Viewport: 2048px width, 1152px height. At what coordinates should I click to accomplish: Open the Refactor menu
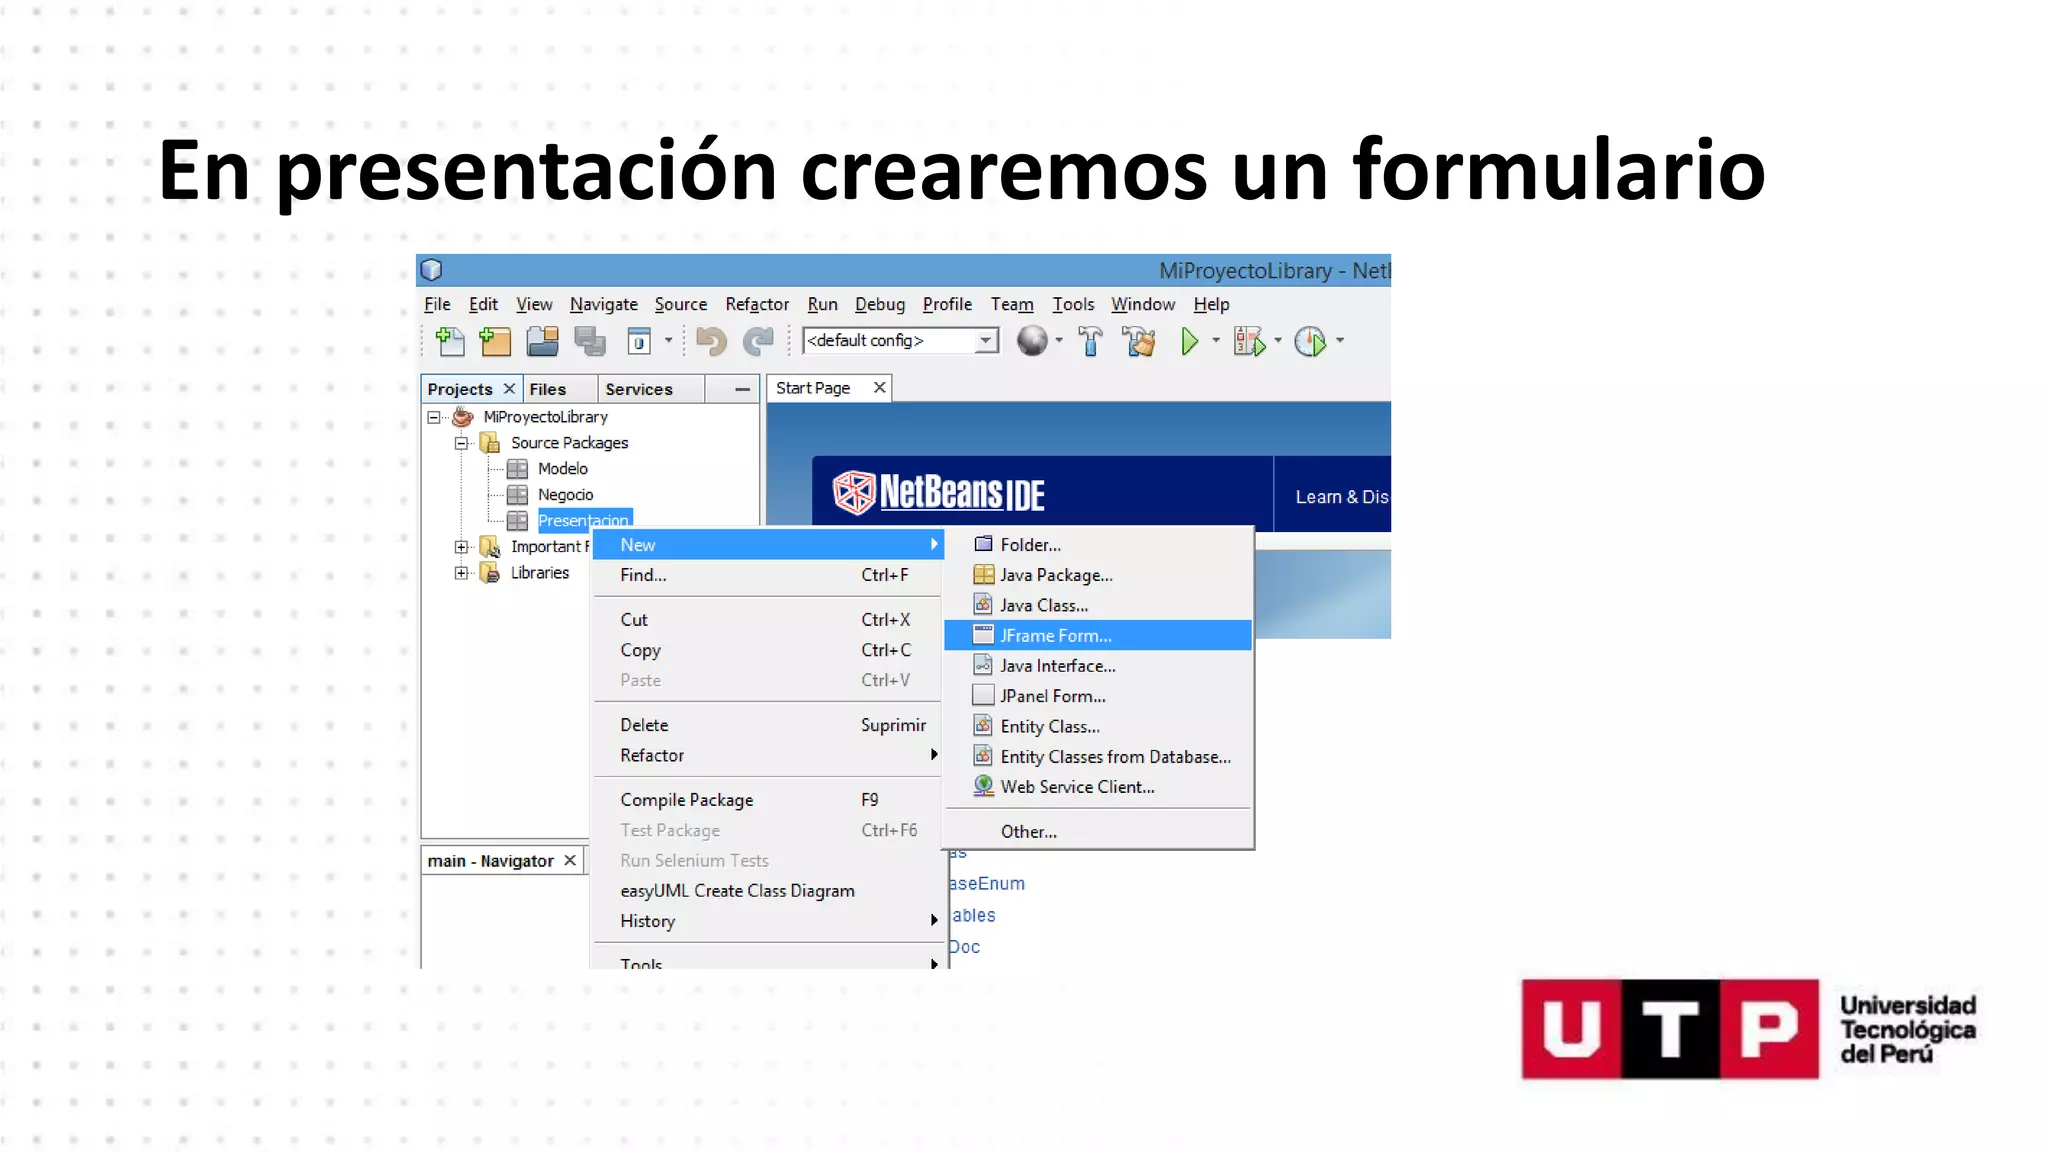[x=757, y=304]
